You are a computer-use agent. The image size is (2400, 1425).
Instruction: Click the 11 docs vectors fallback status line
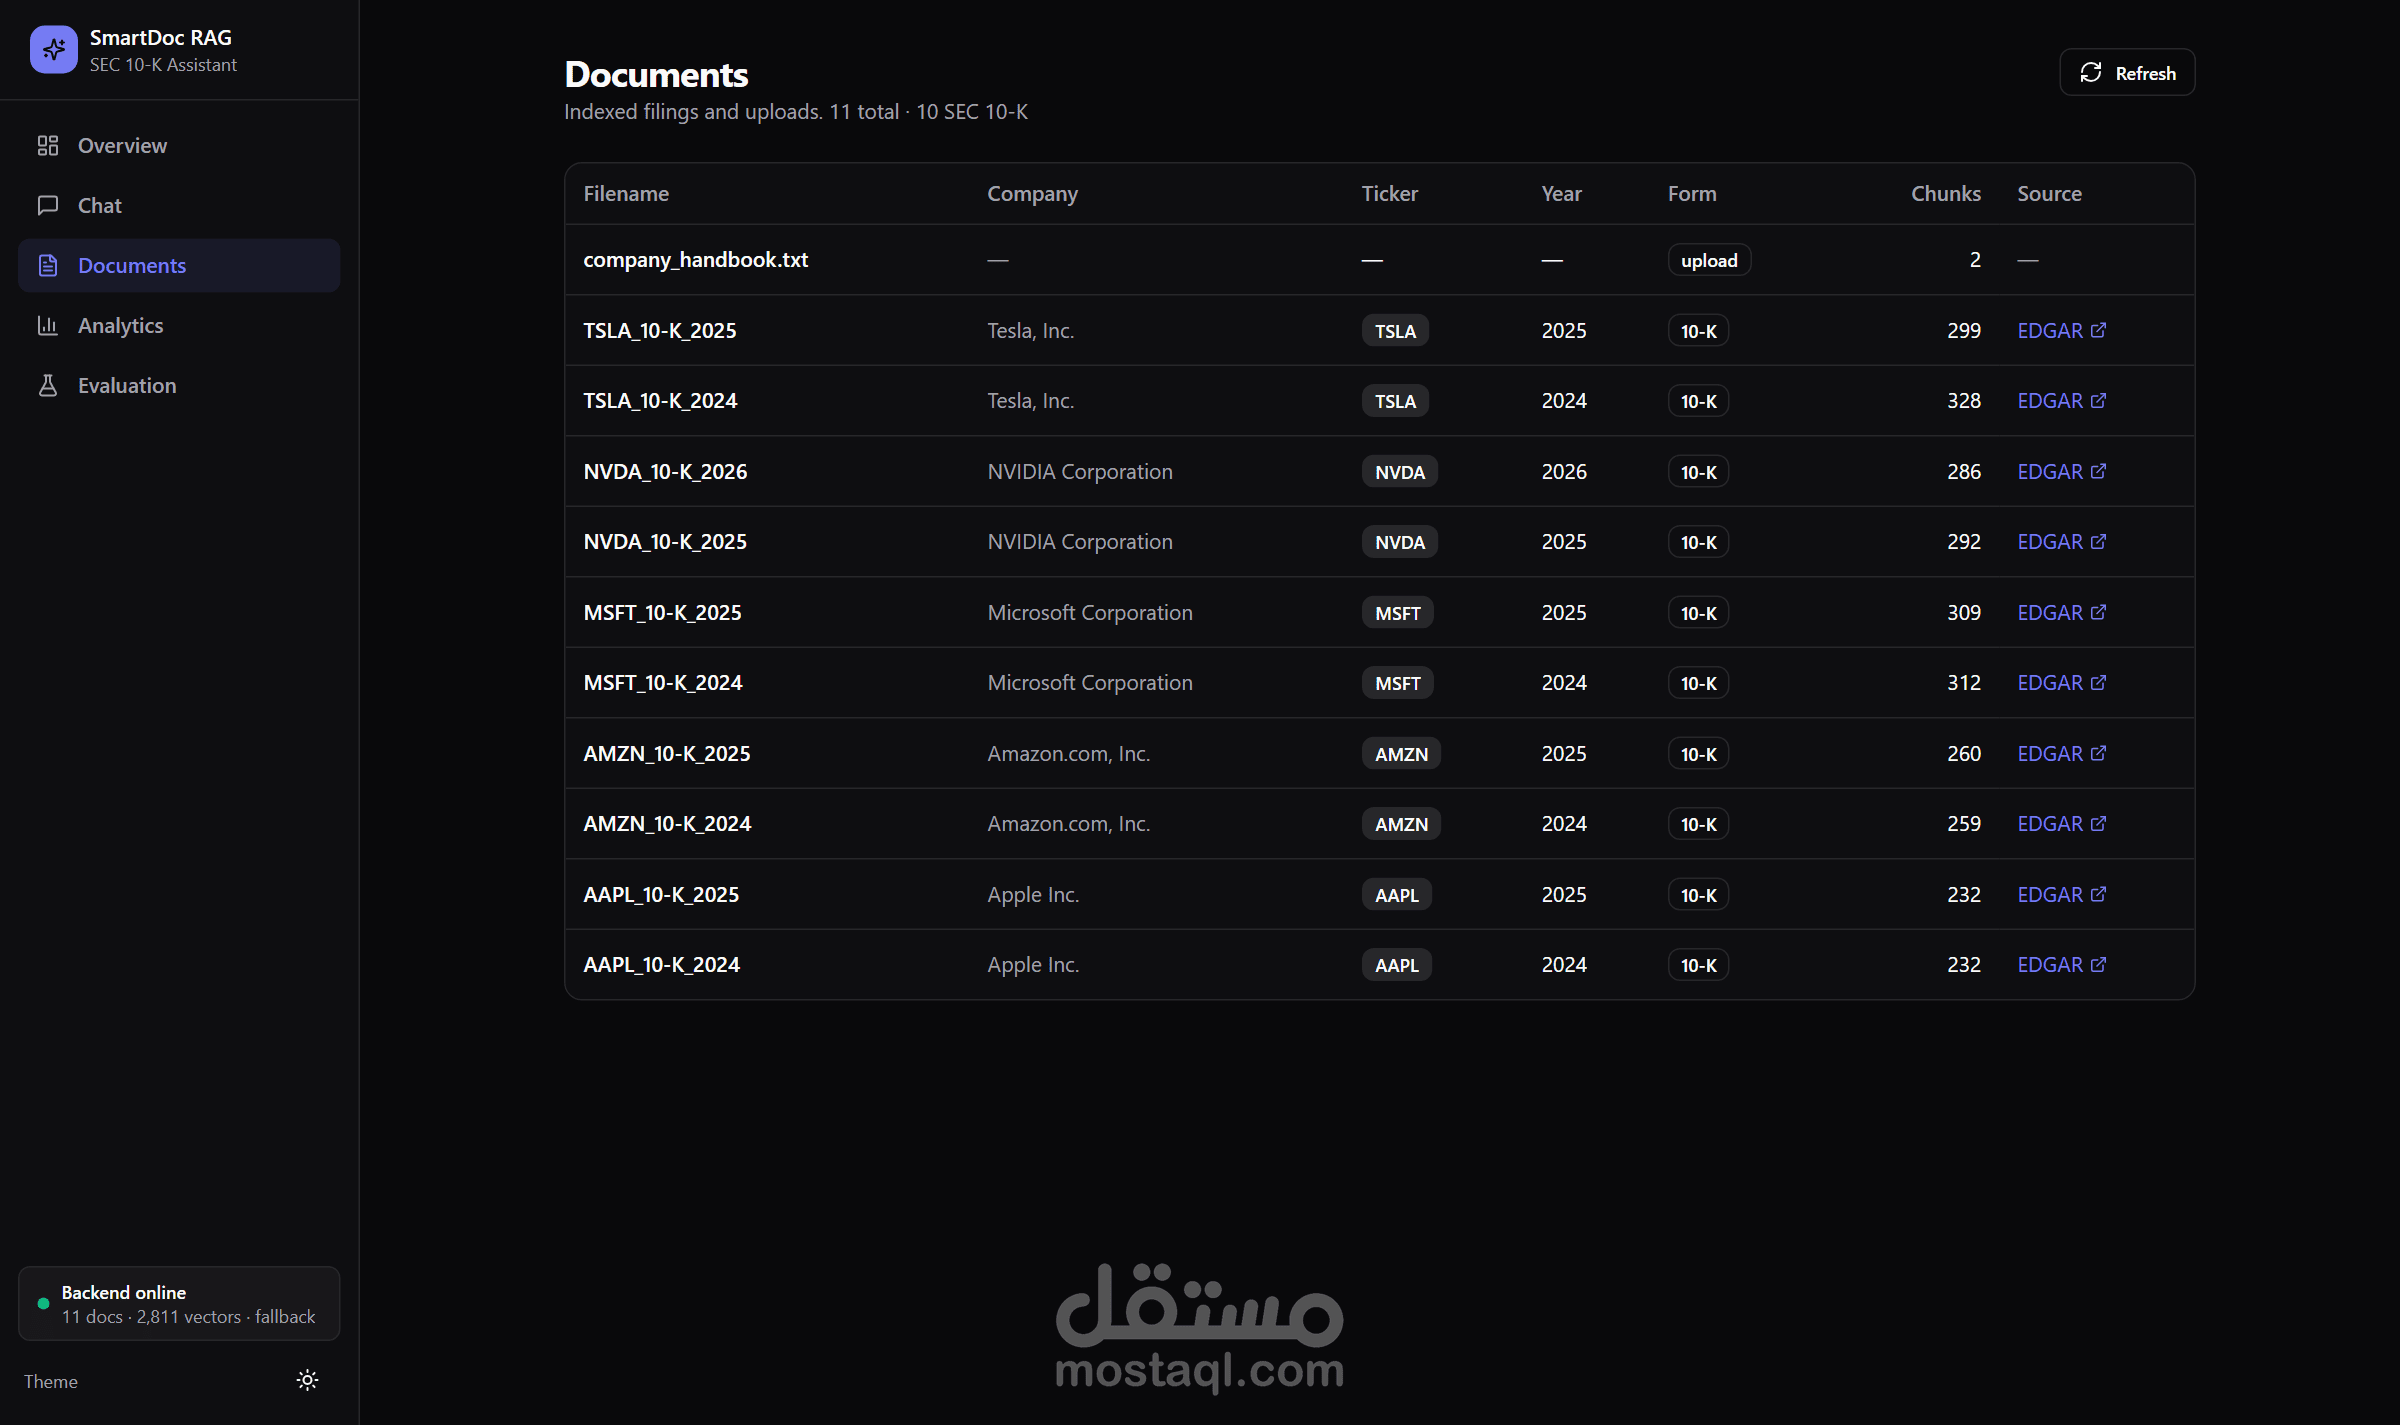tap(188, 1317)
